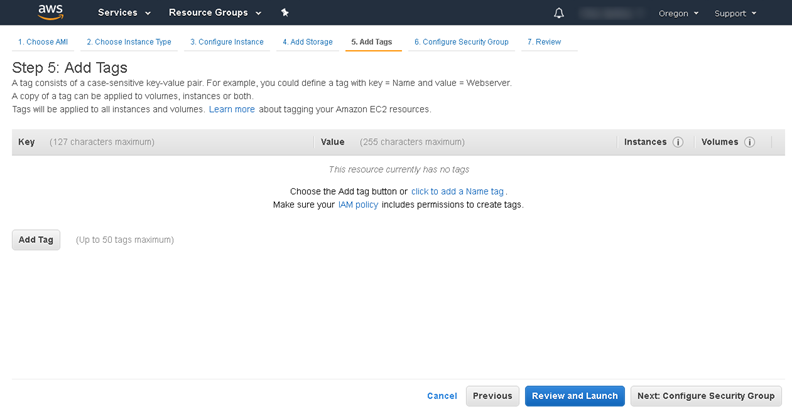Click the pin shortcut icon in navbar
The width and height of the screenshot is (792, 419).
285,13
